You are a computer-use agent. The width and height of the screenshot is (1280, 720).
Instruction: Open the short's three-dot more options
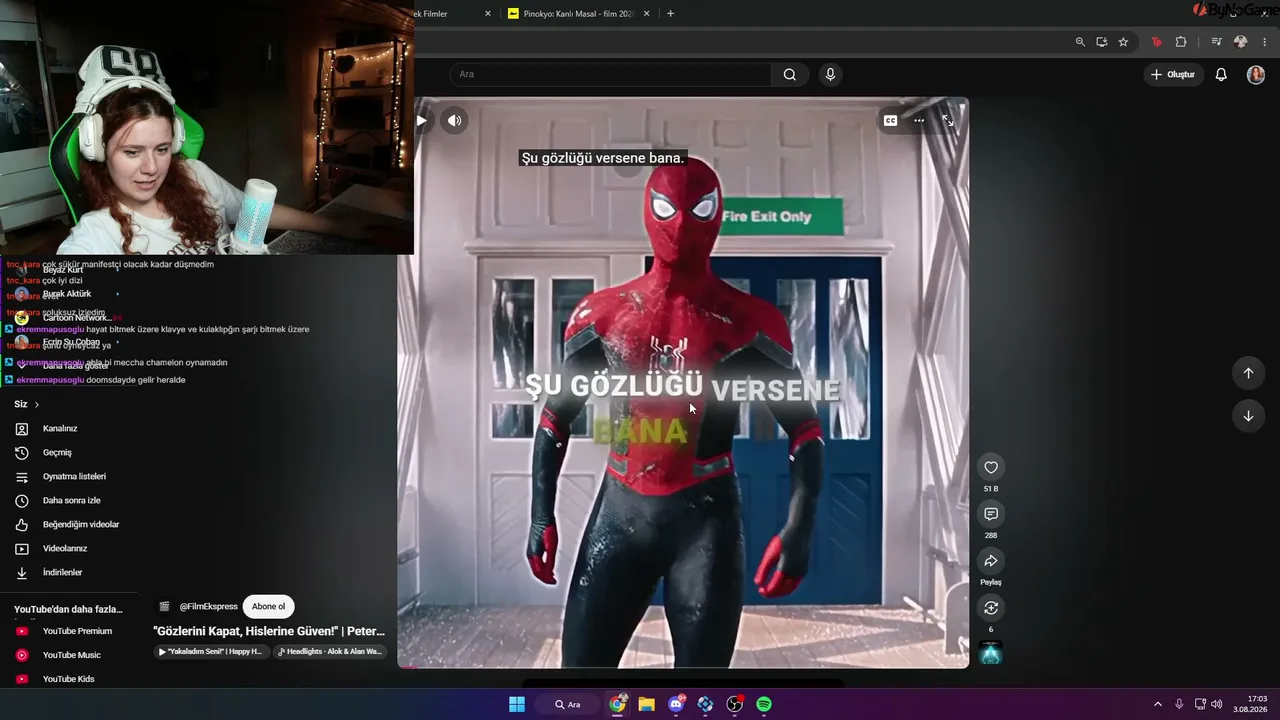pyautogui.click(x=919, y=121)
